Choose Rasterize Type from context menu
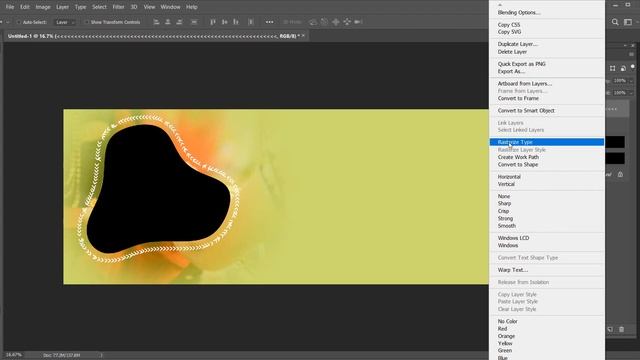Viewport: 640px width, 360px height. (x=547, y=142)
